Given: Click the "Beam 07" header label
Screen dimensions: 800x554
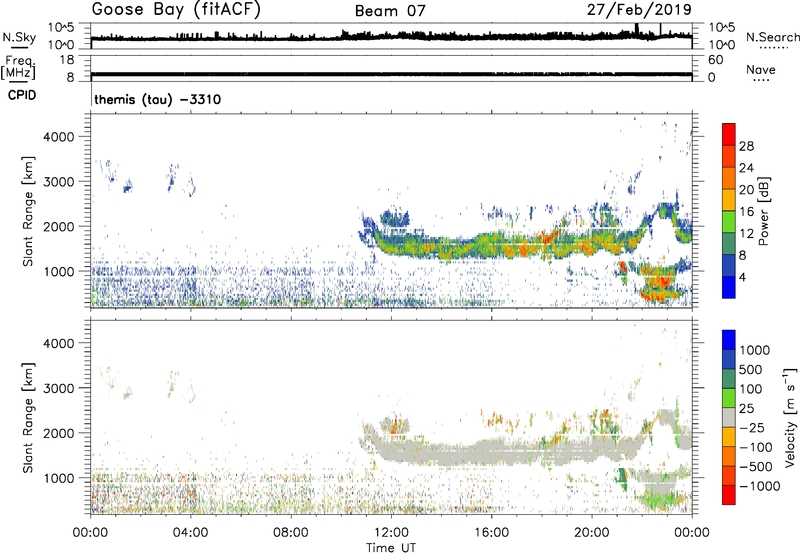Looking at the screenshot, I should point(390,11).
